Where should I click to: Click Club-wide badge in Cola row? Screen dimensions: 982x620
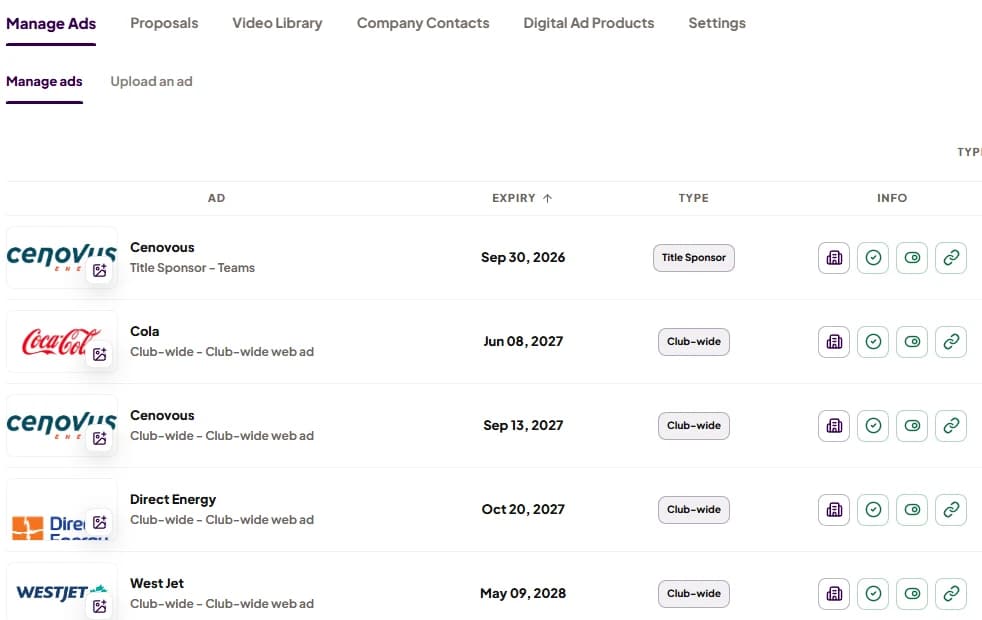tap(694, 342)
